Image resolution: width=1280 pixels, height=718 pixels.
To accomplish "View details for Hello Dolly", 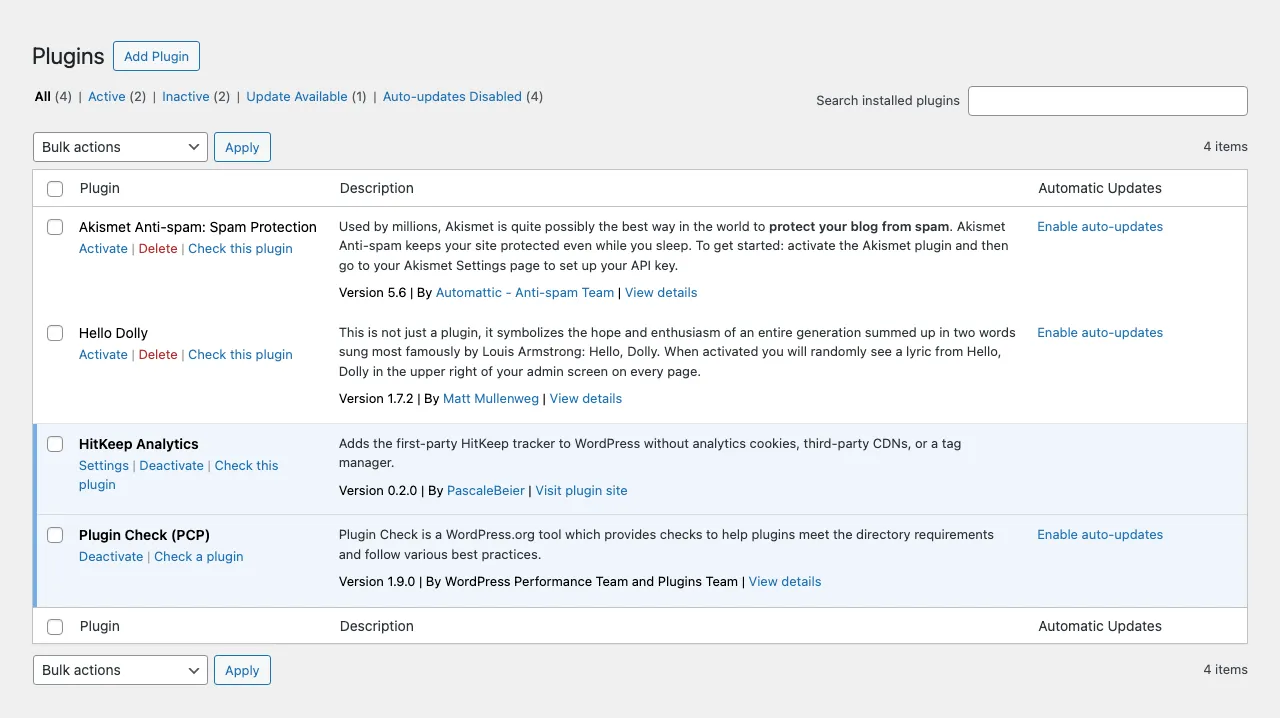I will click(586, 399).
